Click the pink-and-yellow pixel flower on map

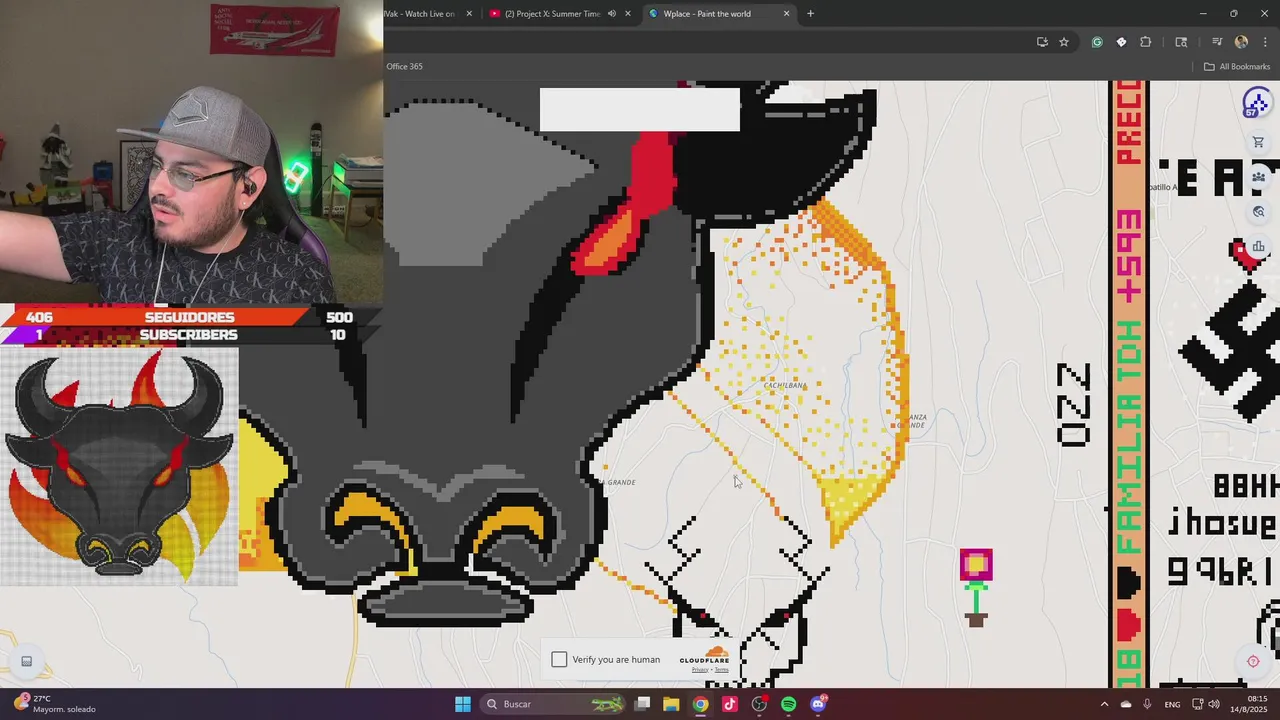coord(976,588)
